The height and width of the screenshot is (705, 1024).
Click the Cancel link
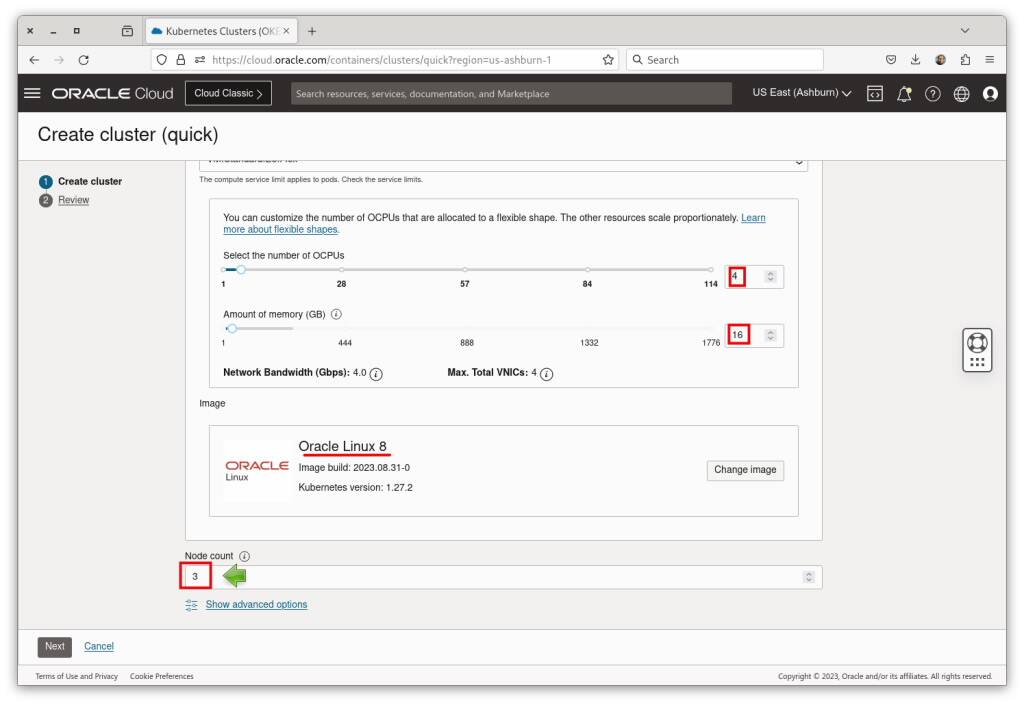tap(99, 646)
